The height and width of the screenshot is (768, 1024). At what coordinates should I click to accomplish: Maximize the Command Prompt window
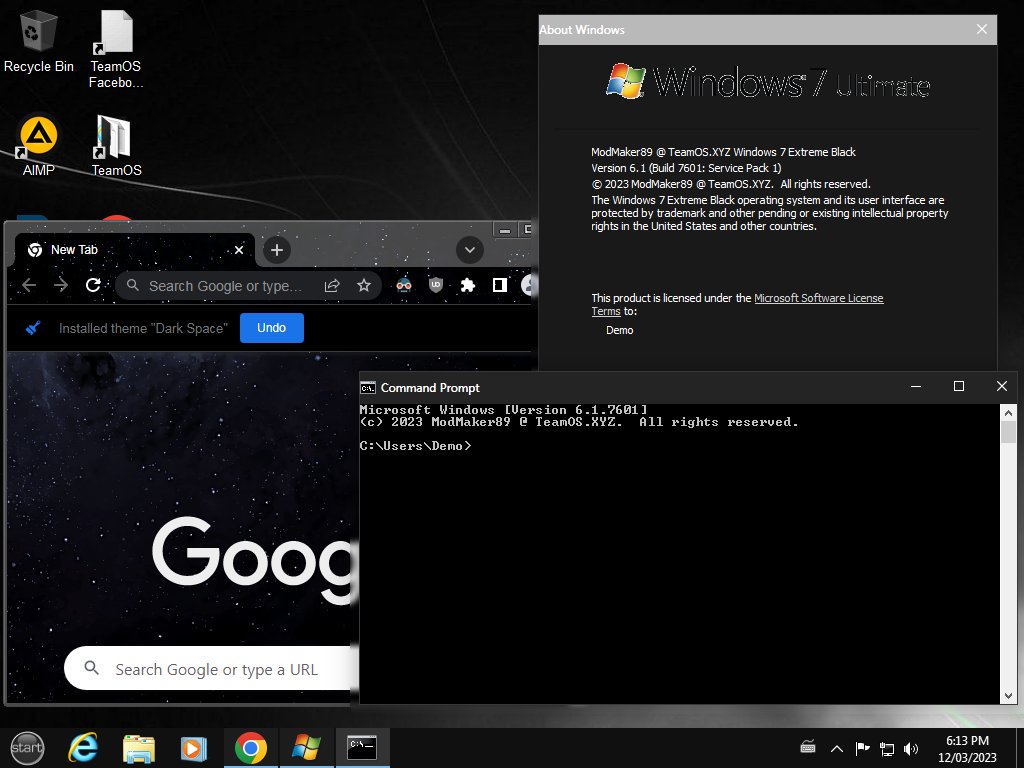coord(959,387)
